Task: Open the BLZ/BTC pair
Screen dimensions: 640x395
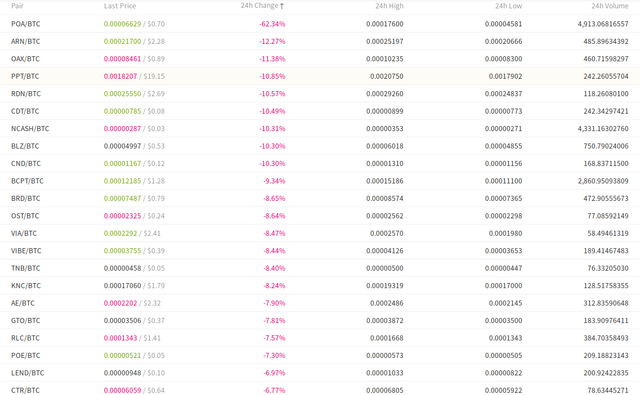Action: coord(25,146)
